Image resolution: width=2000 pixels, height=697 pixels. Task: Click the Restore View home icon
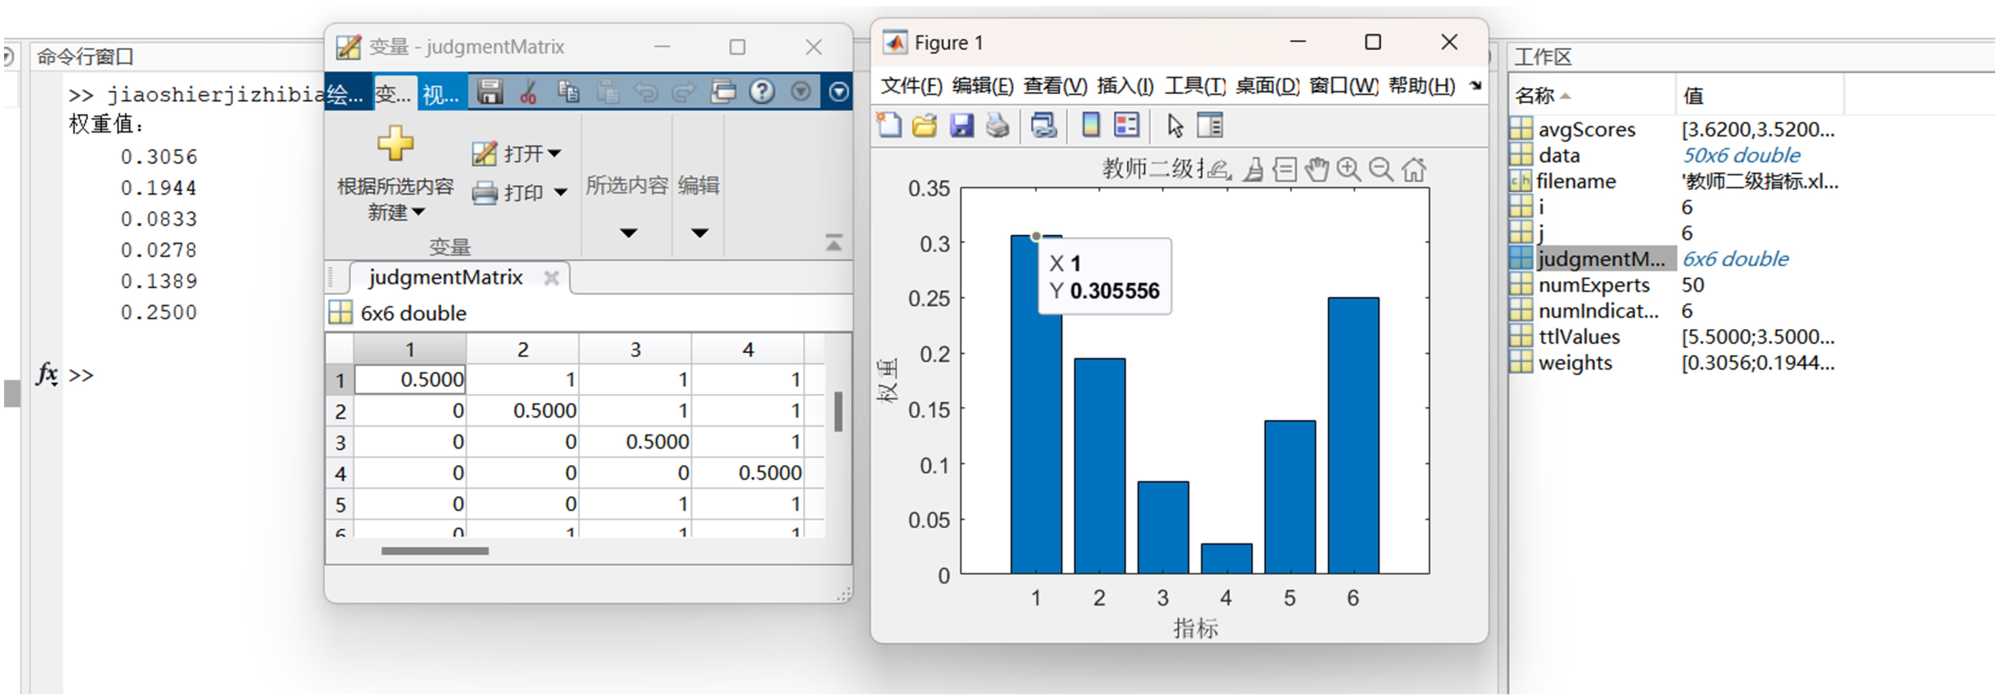1413,169
